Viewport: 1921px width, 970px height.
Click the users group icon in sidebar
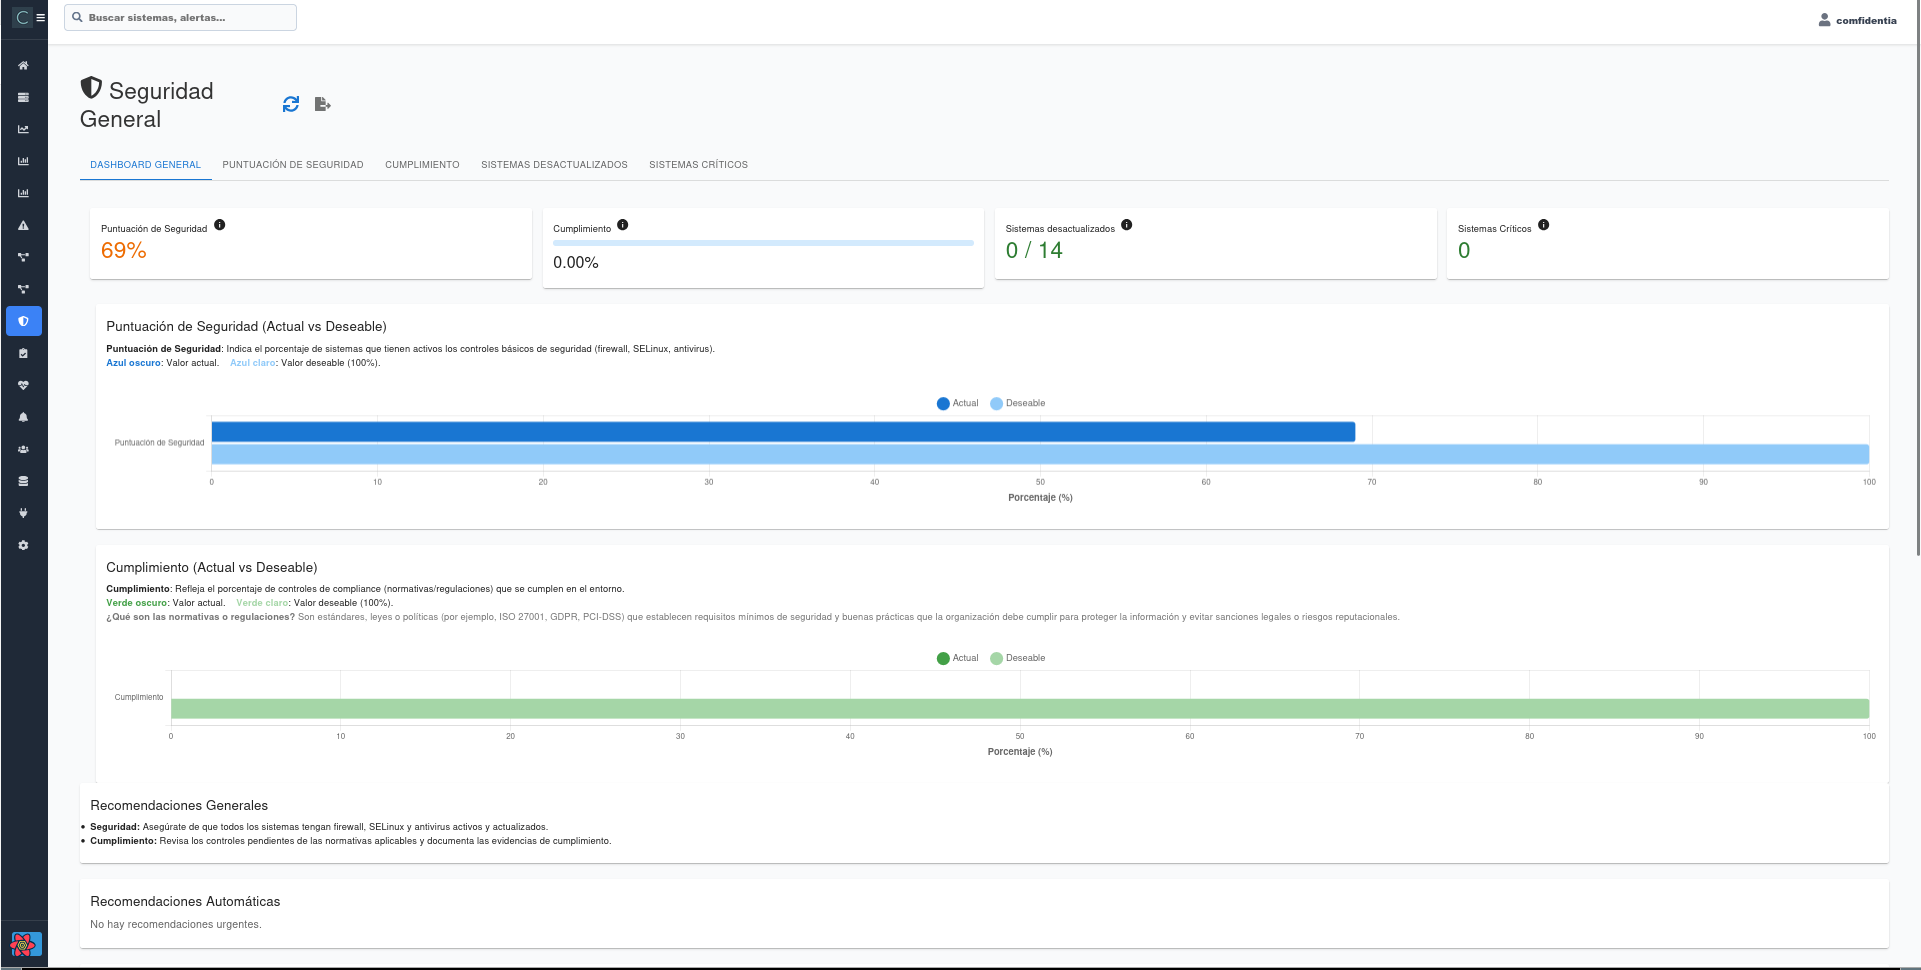(23, 449)
